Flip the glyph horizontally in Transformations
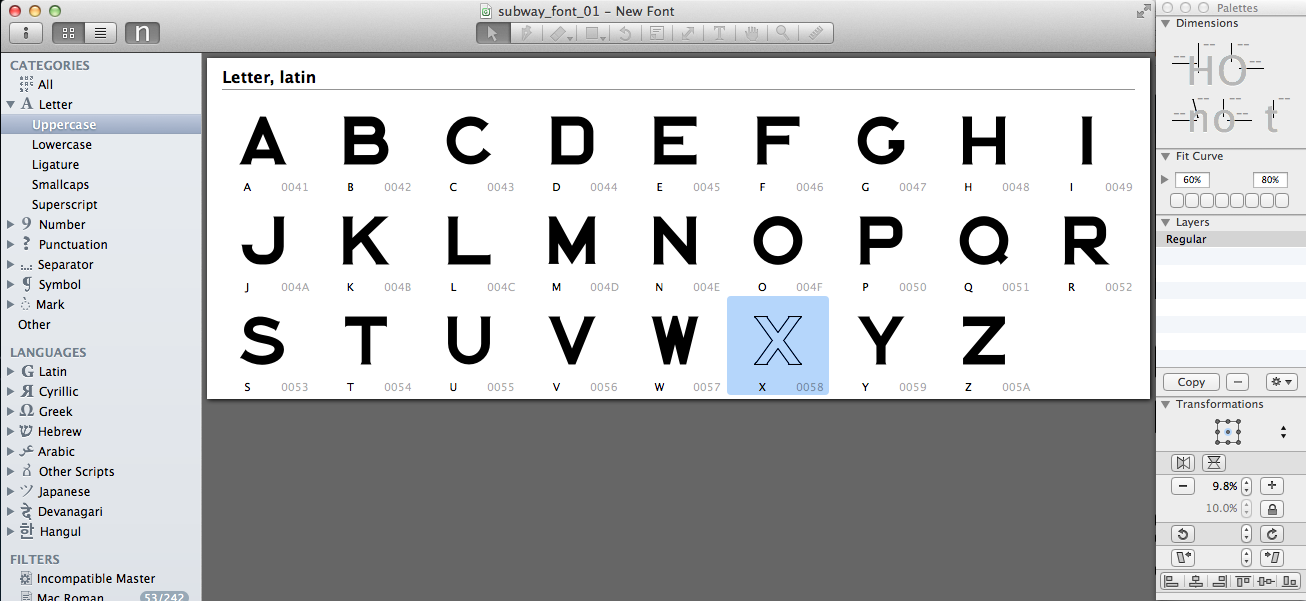The width and height of the screenshot is (1306, 601). 1183,462
